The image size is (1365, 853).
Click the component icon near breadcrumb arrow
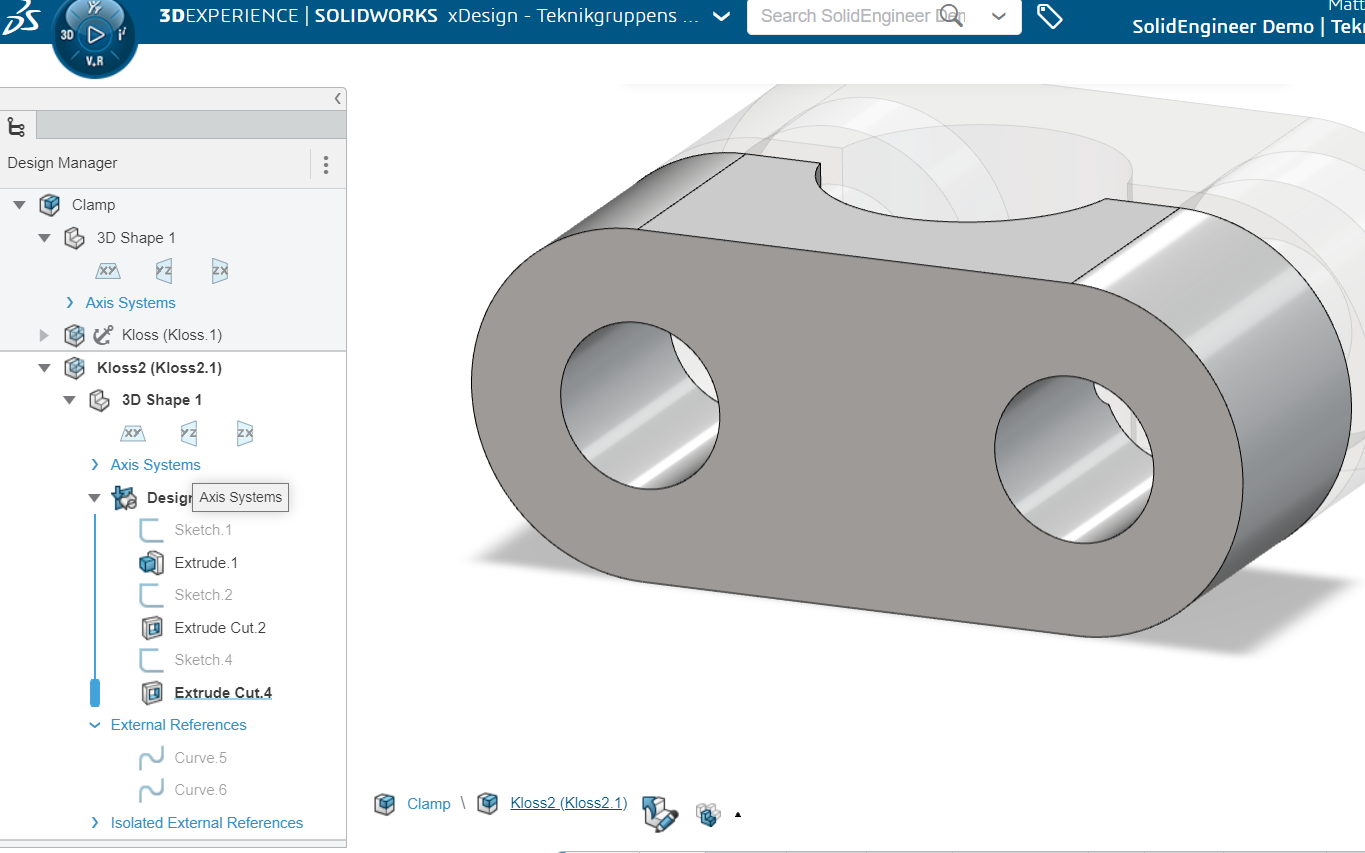coord(709,814)
